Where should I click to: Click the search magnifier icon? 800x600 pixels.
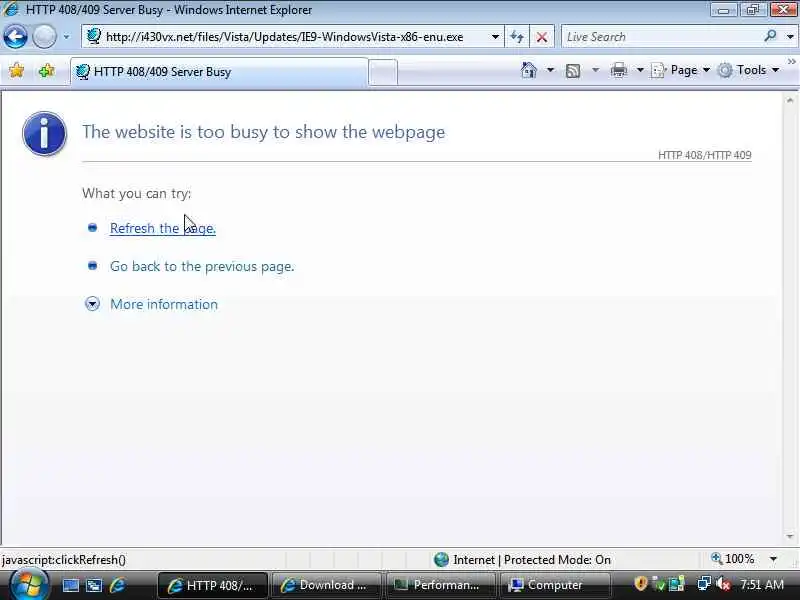point(770,36)
